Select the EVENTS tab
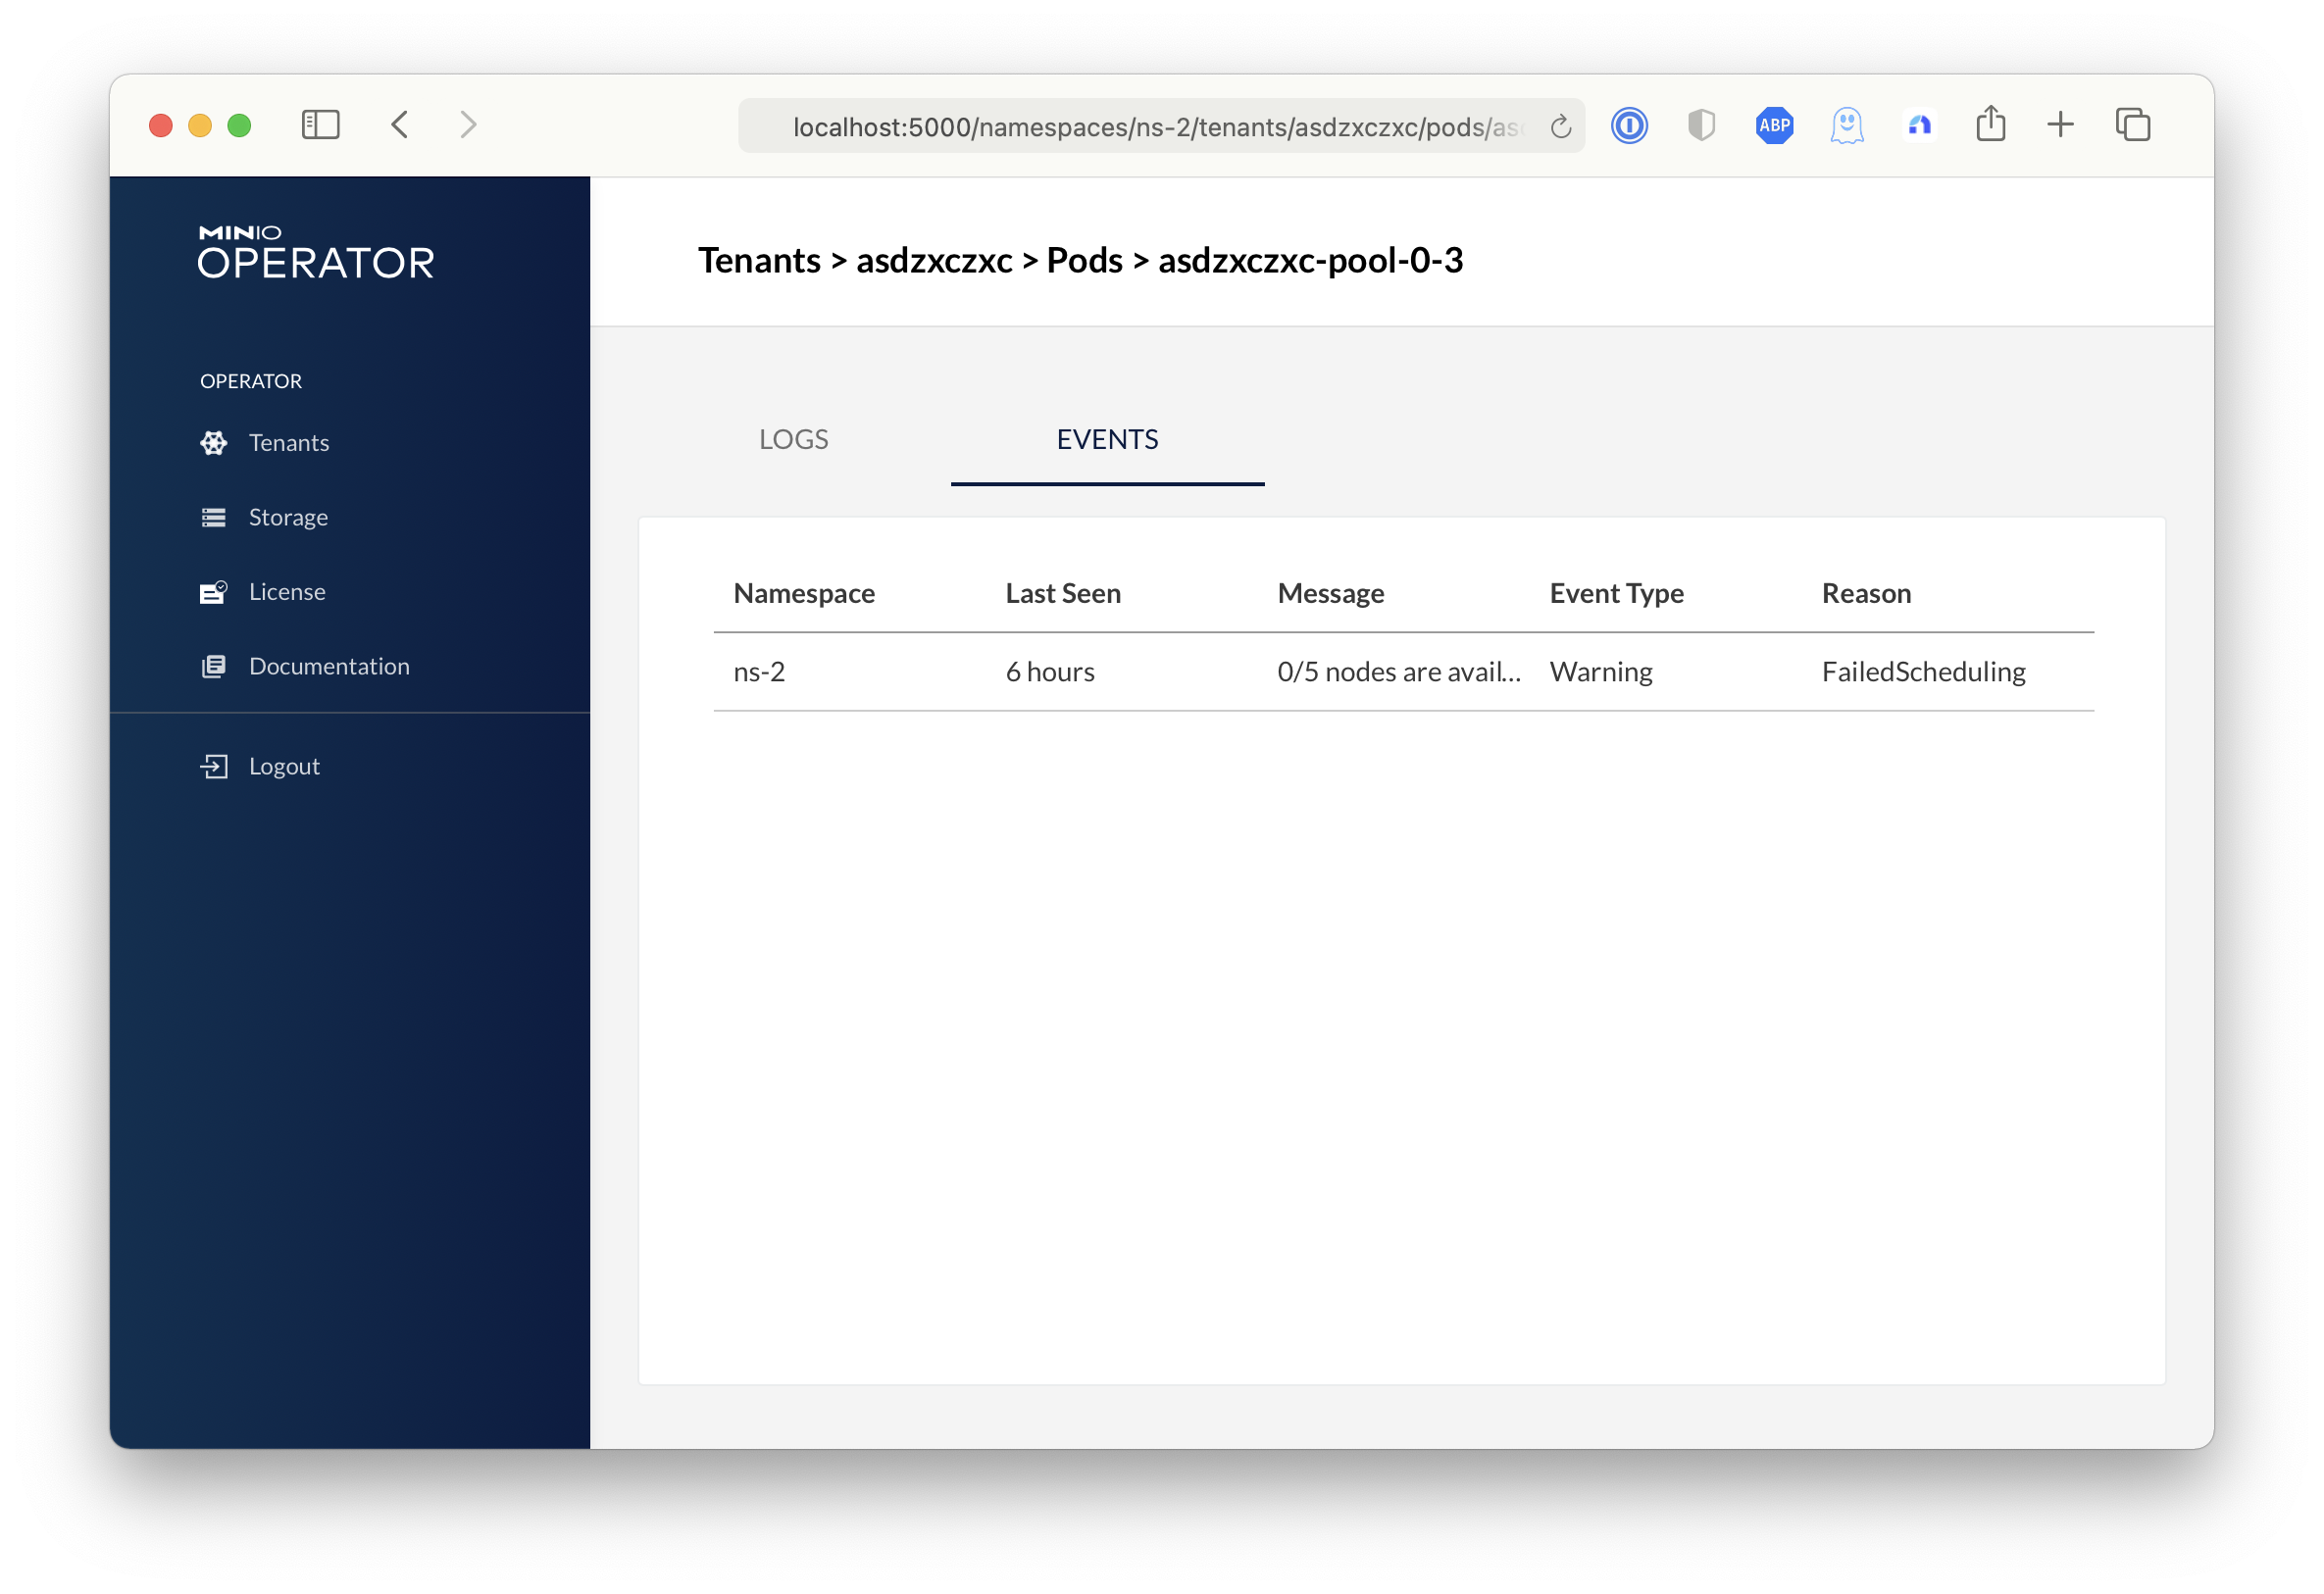Viewport: 2324px width, 1594px height. pos(1107,440)
